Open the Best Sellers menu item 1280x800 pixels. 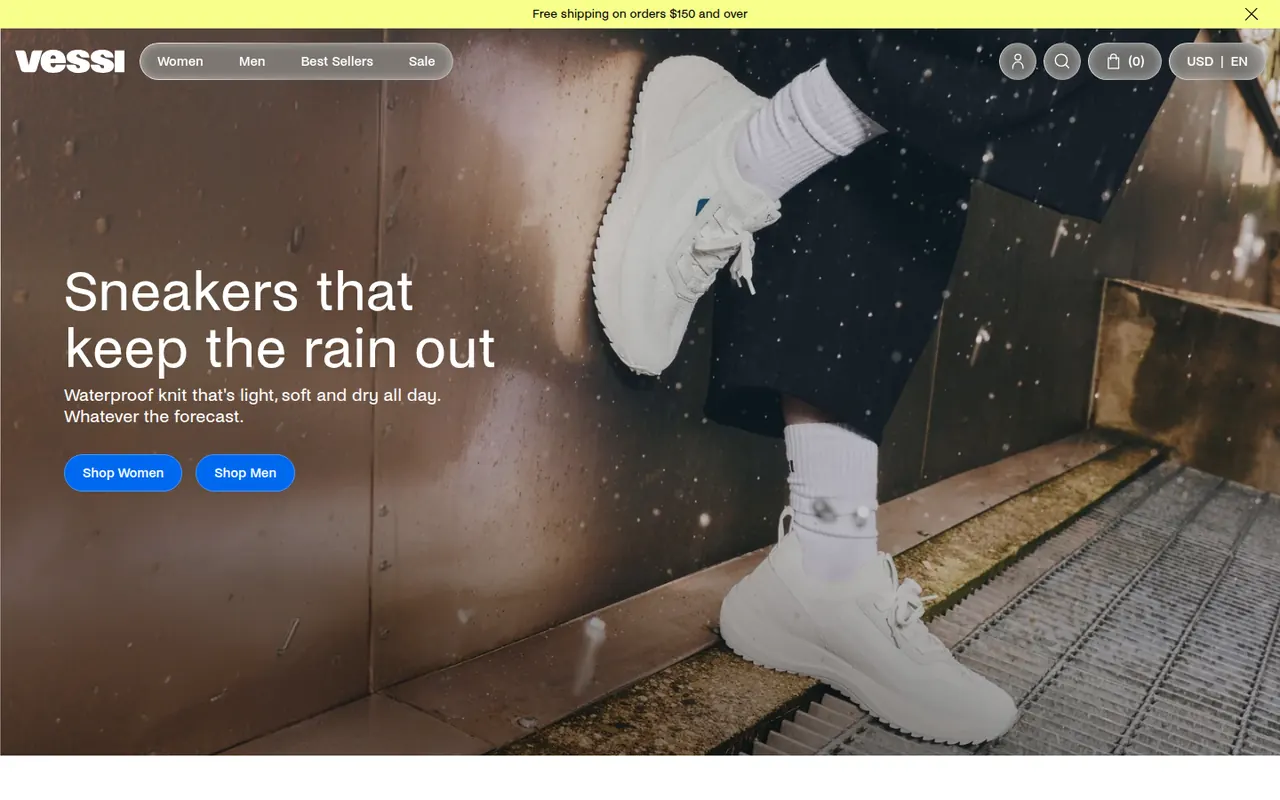coord(337,61)
